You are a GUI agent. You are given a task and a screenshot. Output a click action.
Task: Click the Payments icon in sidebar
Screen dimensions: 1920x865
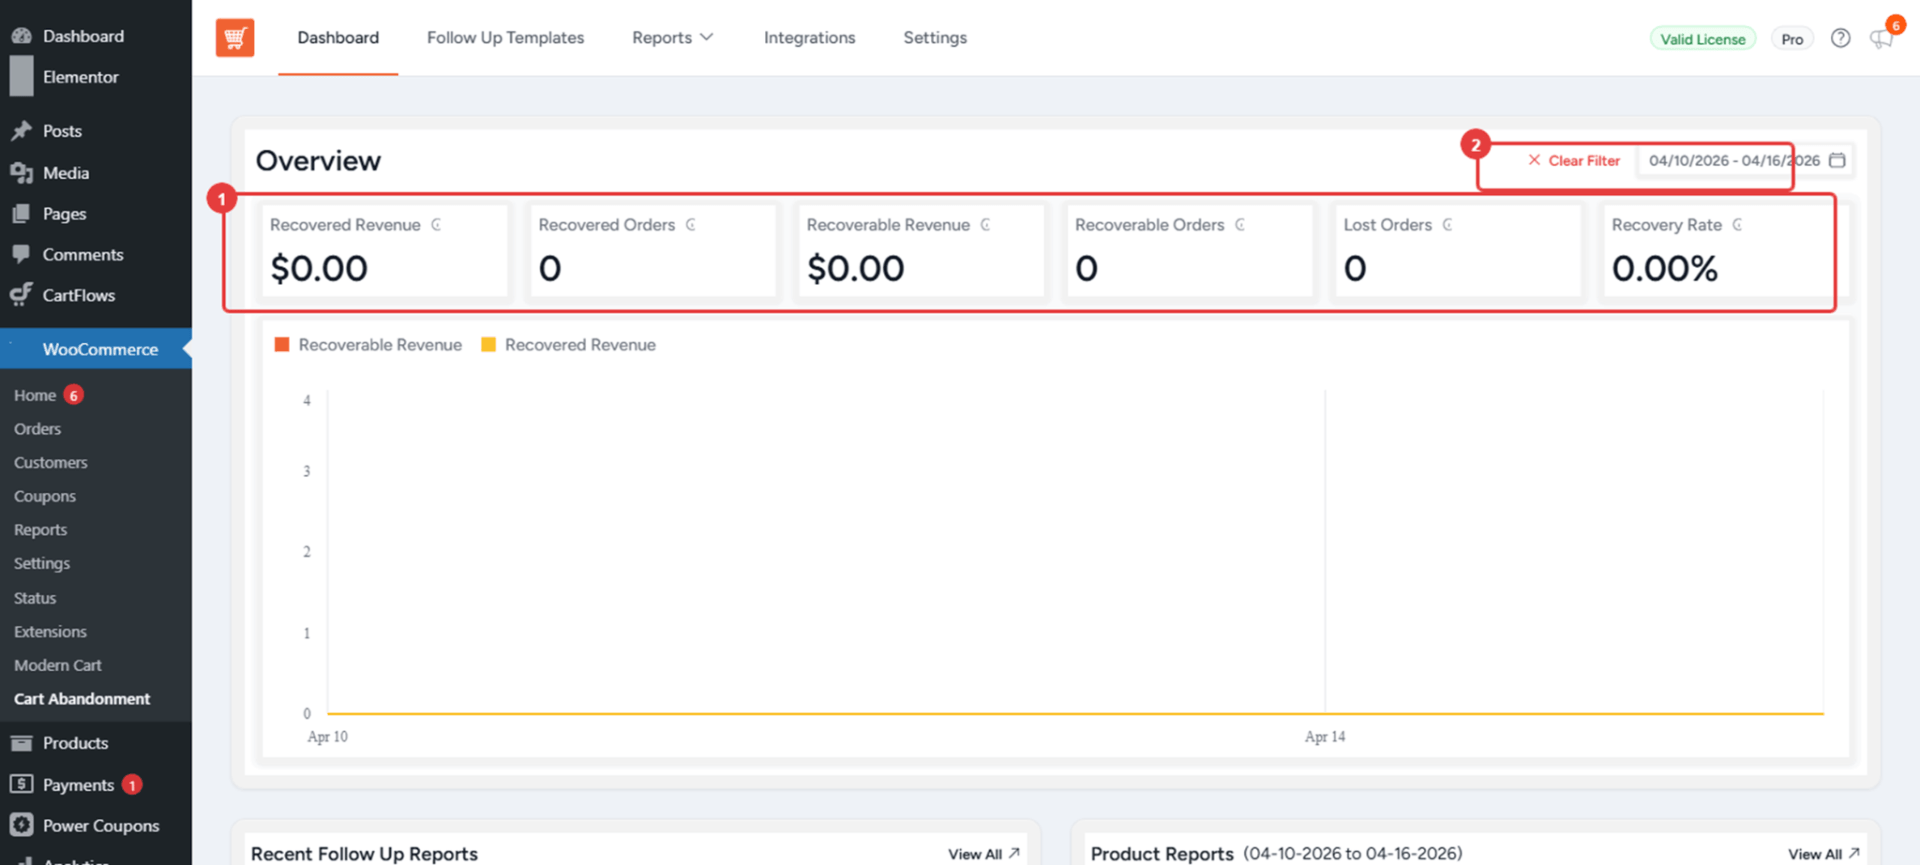21,784
